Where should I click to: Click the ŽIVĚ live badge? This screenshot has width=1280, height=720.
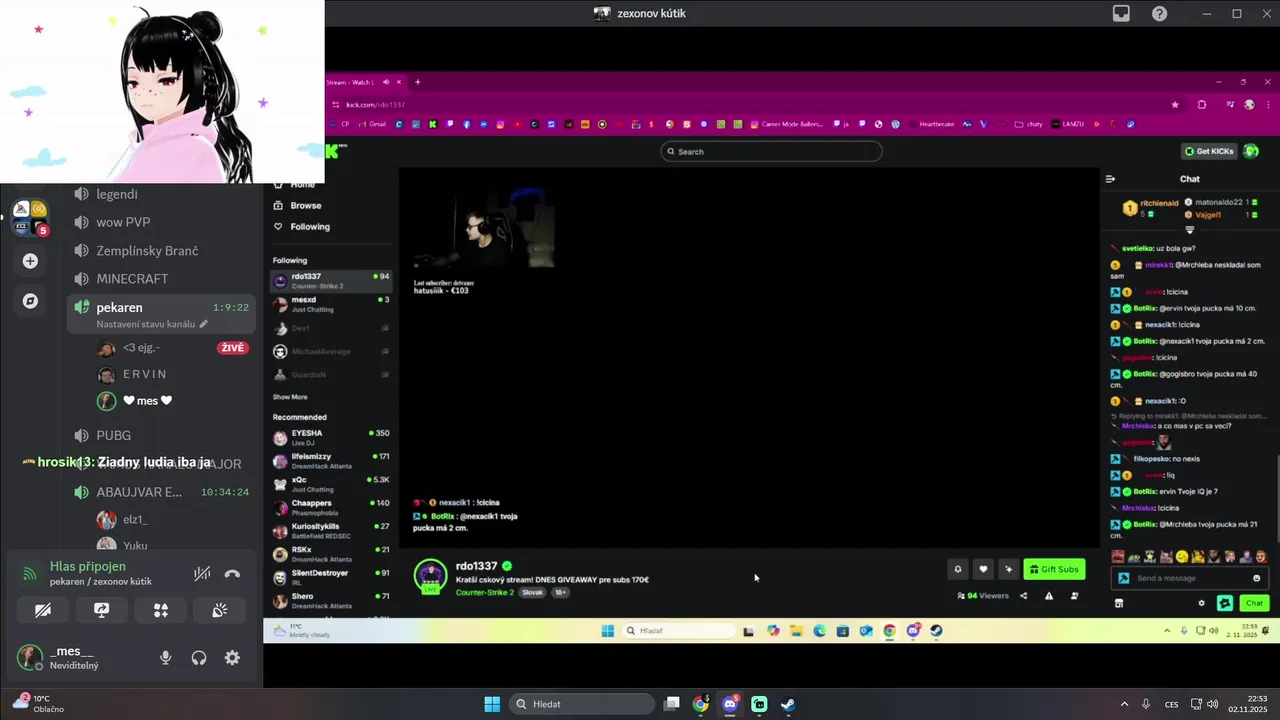click(x=232, y=348)
